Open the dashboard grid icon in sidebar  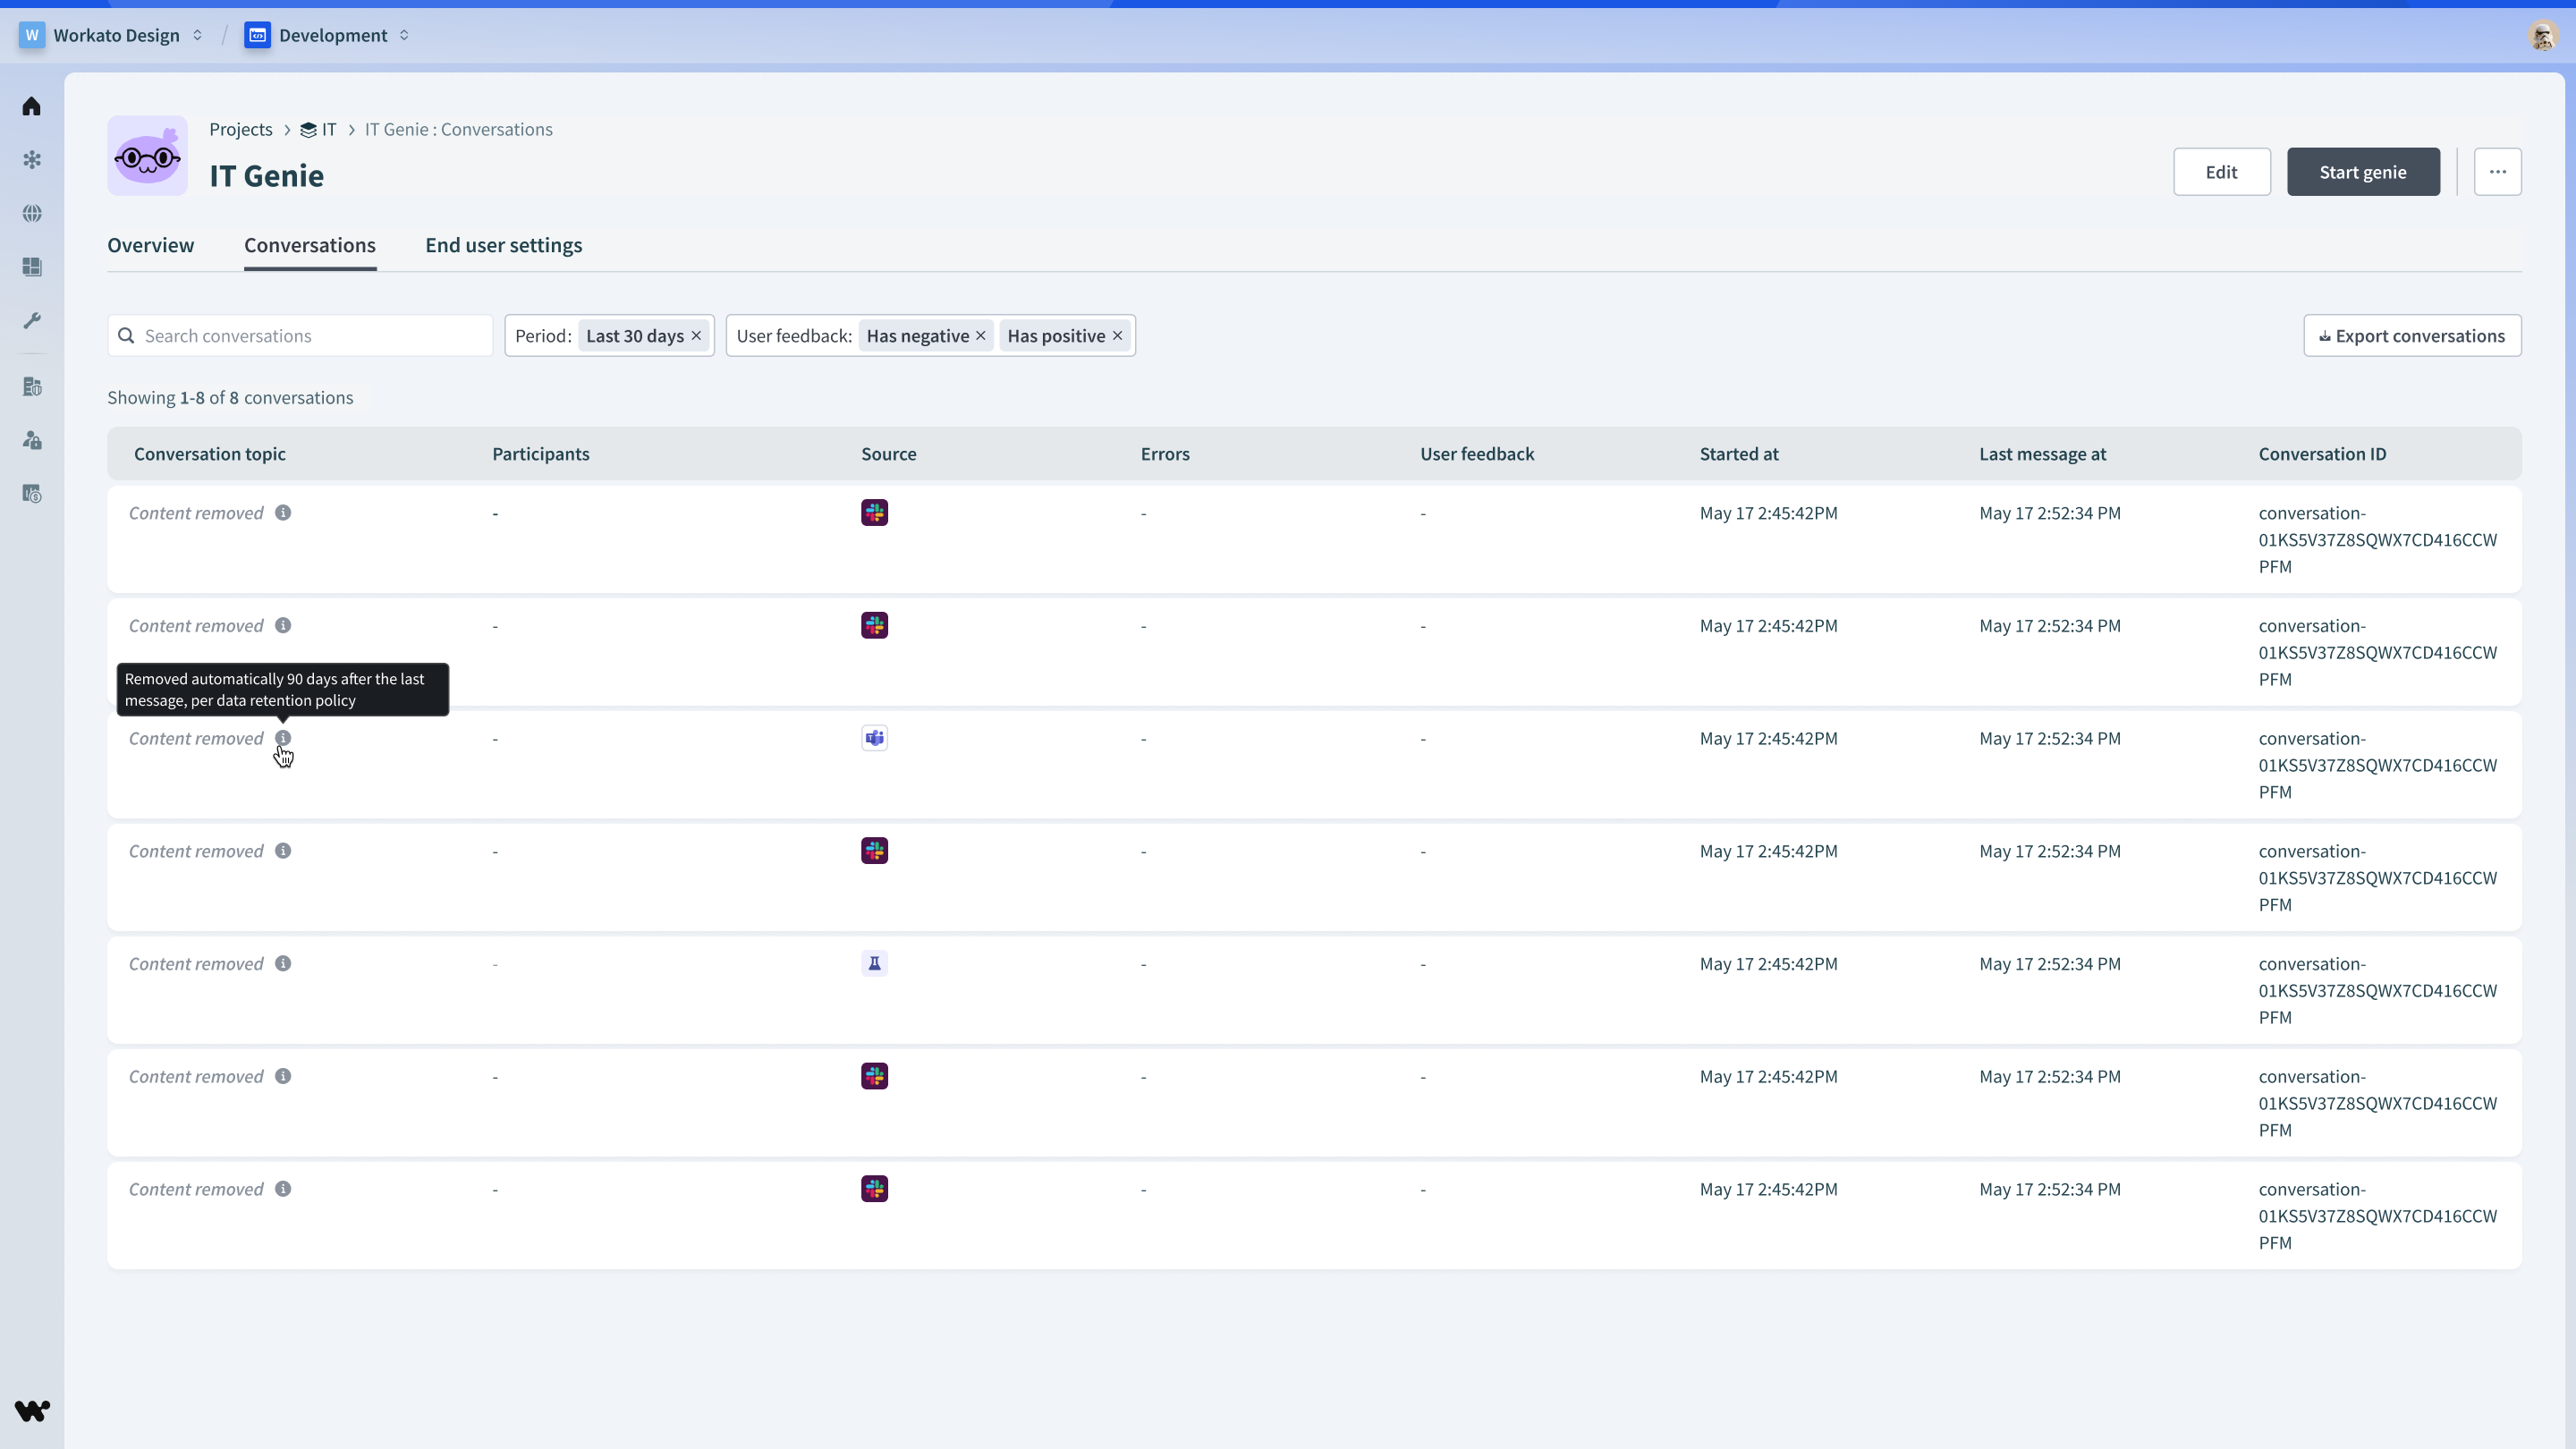32,267
